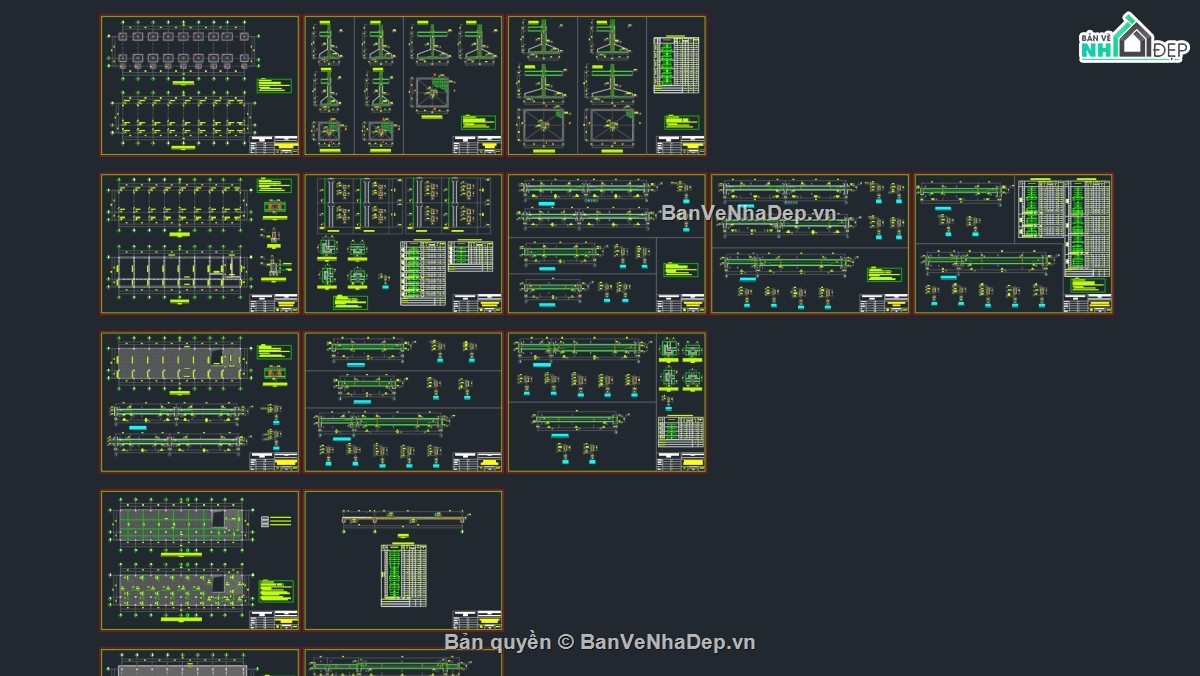The height and width of the screenshot is (676, 1200).
Task: Select fourth sheet in second row
Action: tap(810, 244)
